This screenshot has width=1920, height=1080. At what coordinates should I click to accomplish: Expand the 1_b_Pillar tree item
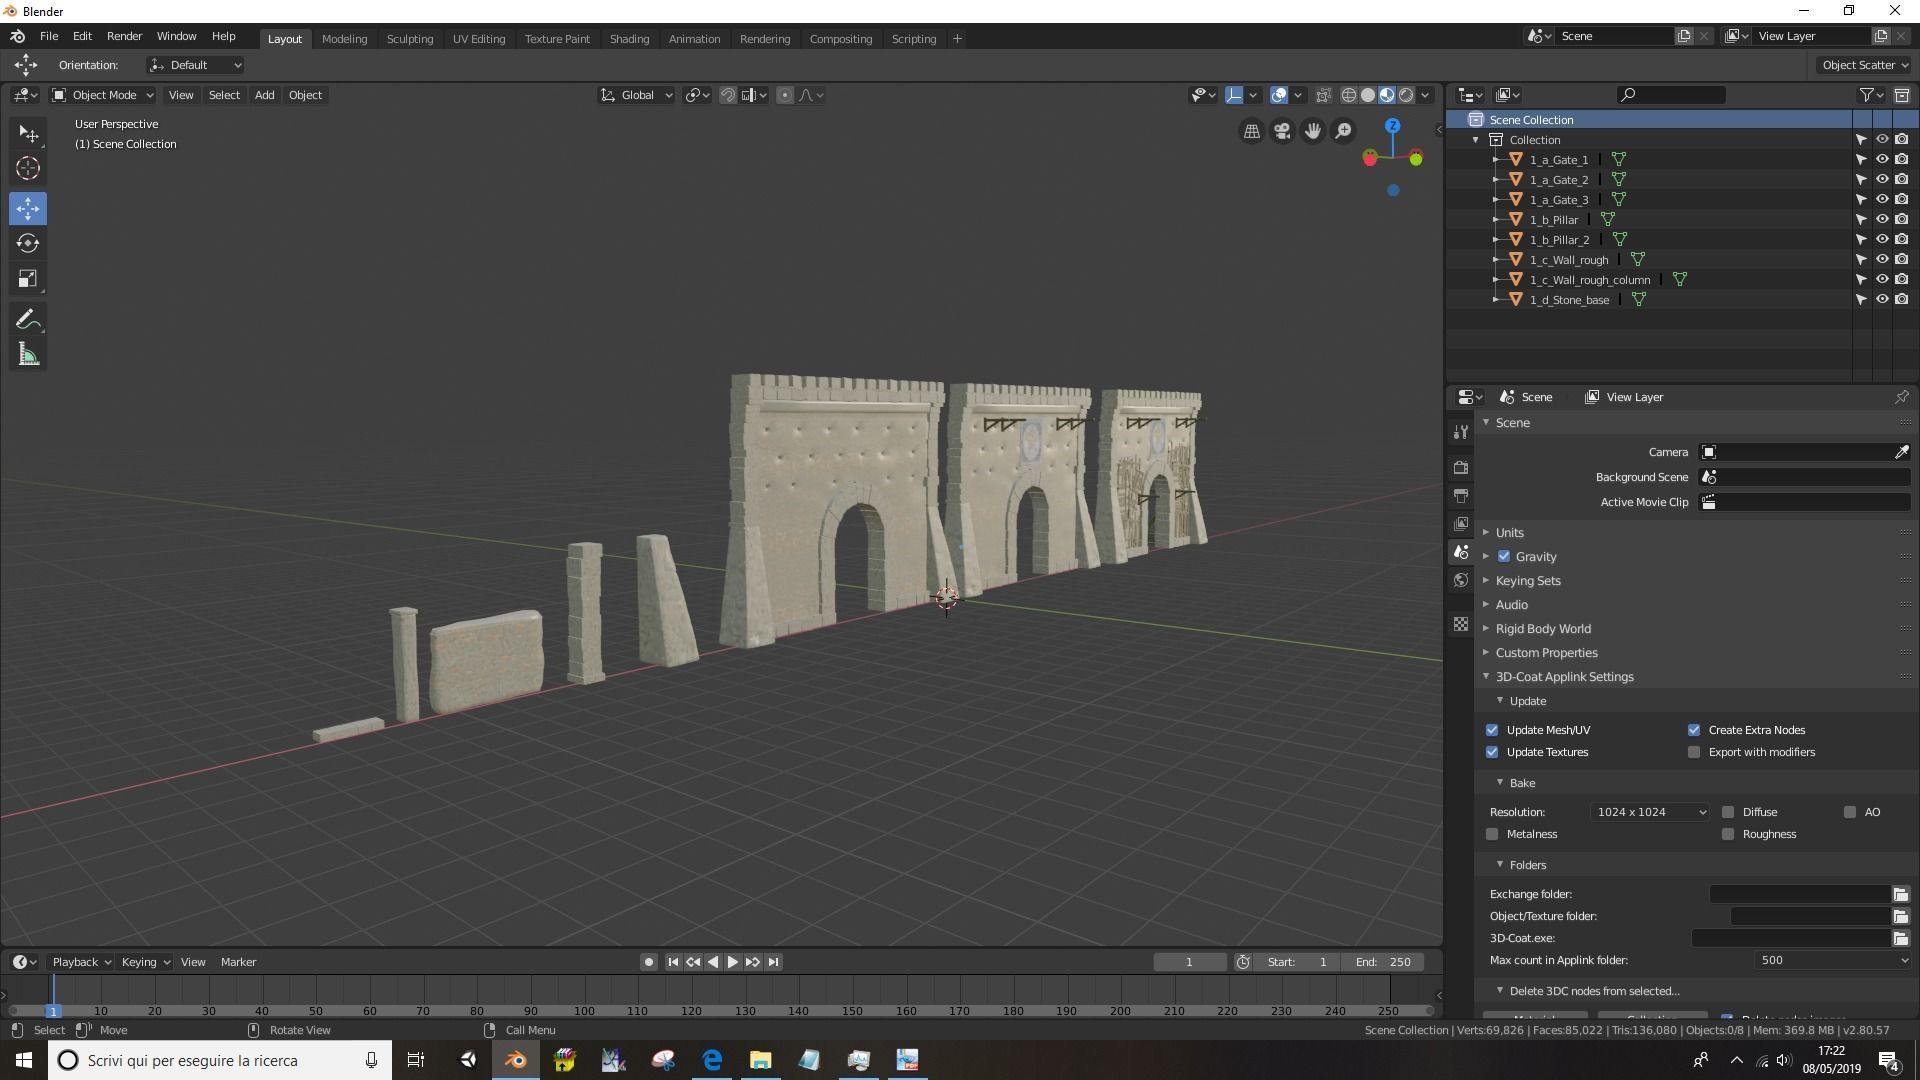[x=1496, y=220]
